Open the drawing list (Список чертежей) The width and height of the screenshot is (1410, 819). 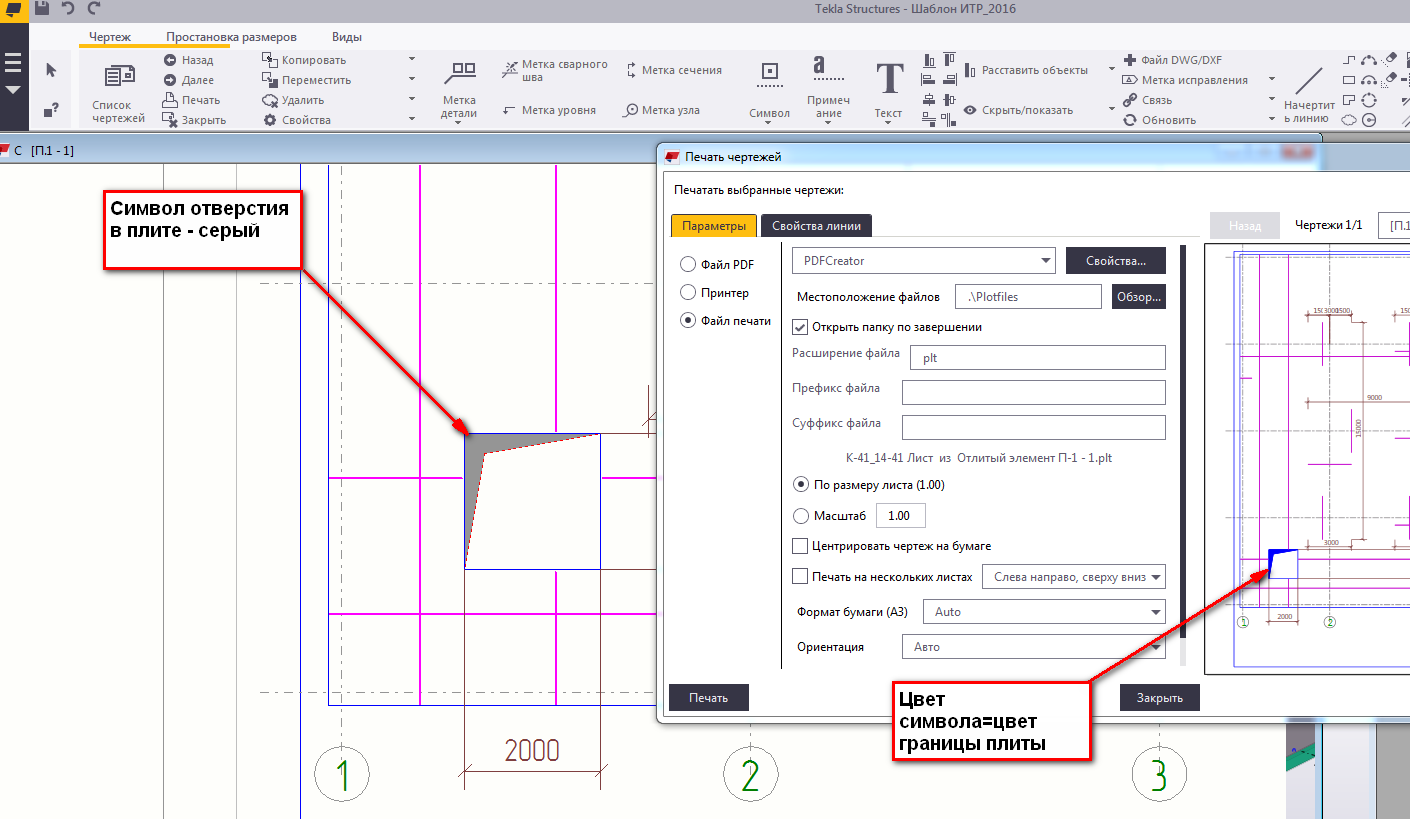point(119,90)
